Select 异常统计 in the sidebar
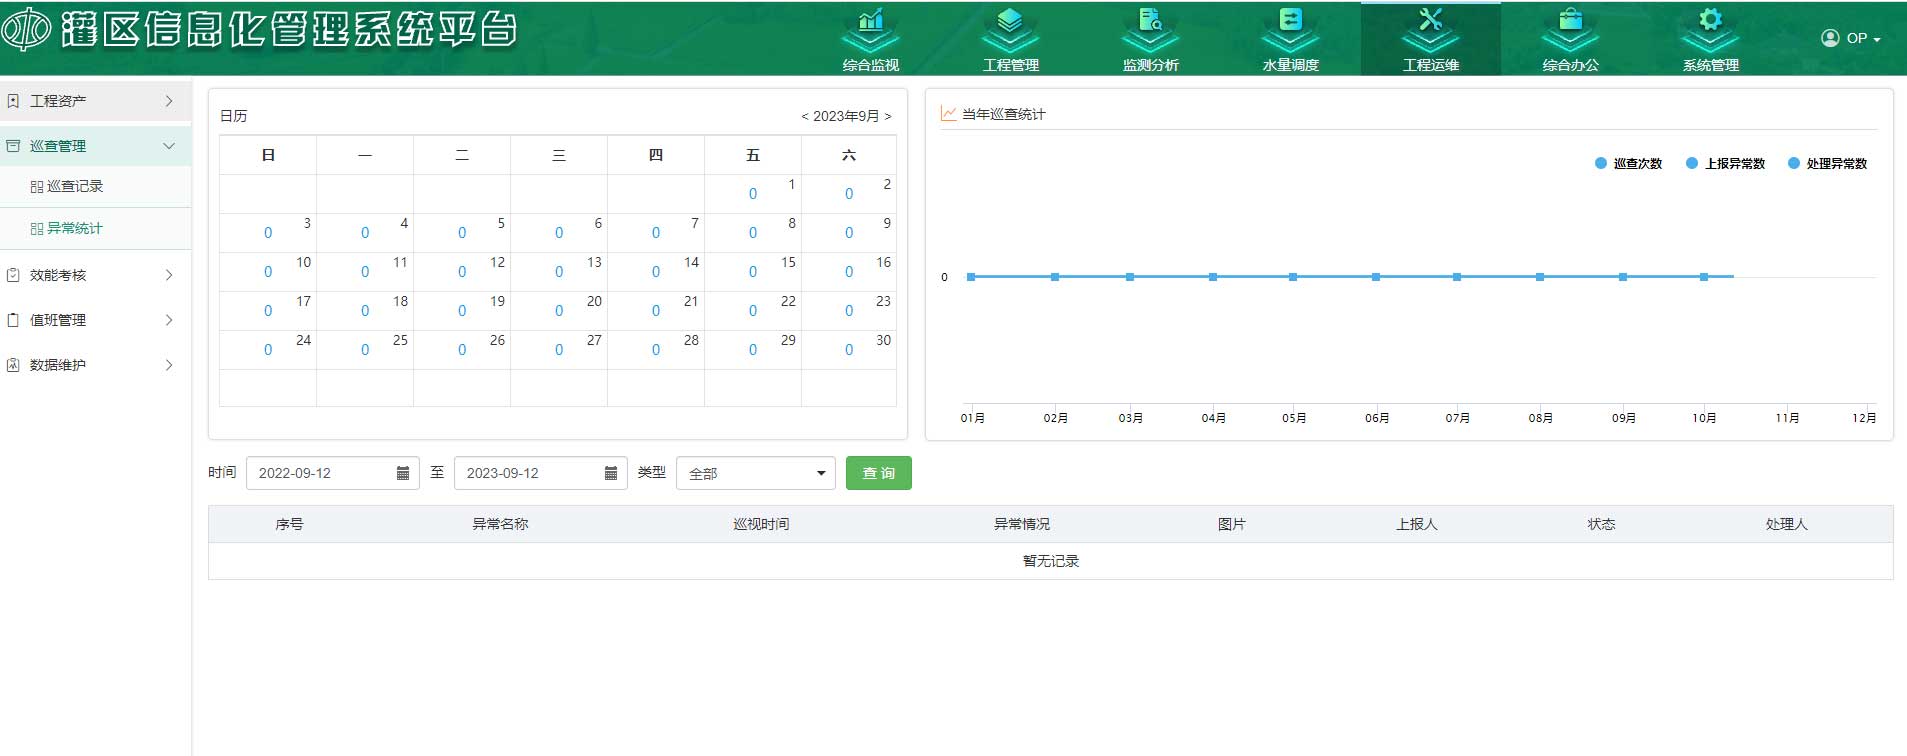This screenshot has height=756, width=1907. [x=75, y=228]
